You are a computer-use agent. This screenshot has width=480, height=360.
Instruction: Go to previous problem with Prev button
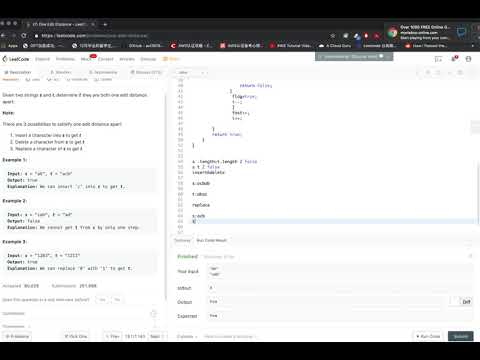click(112, 336)
